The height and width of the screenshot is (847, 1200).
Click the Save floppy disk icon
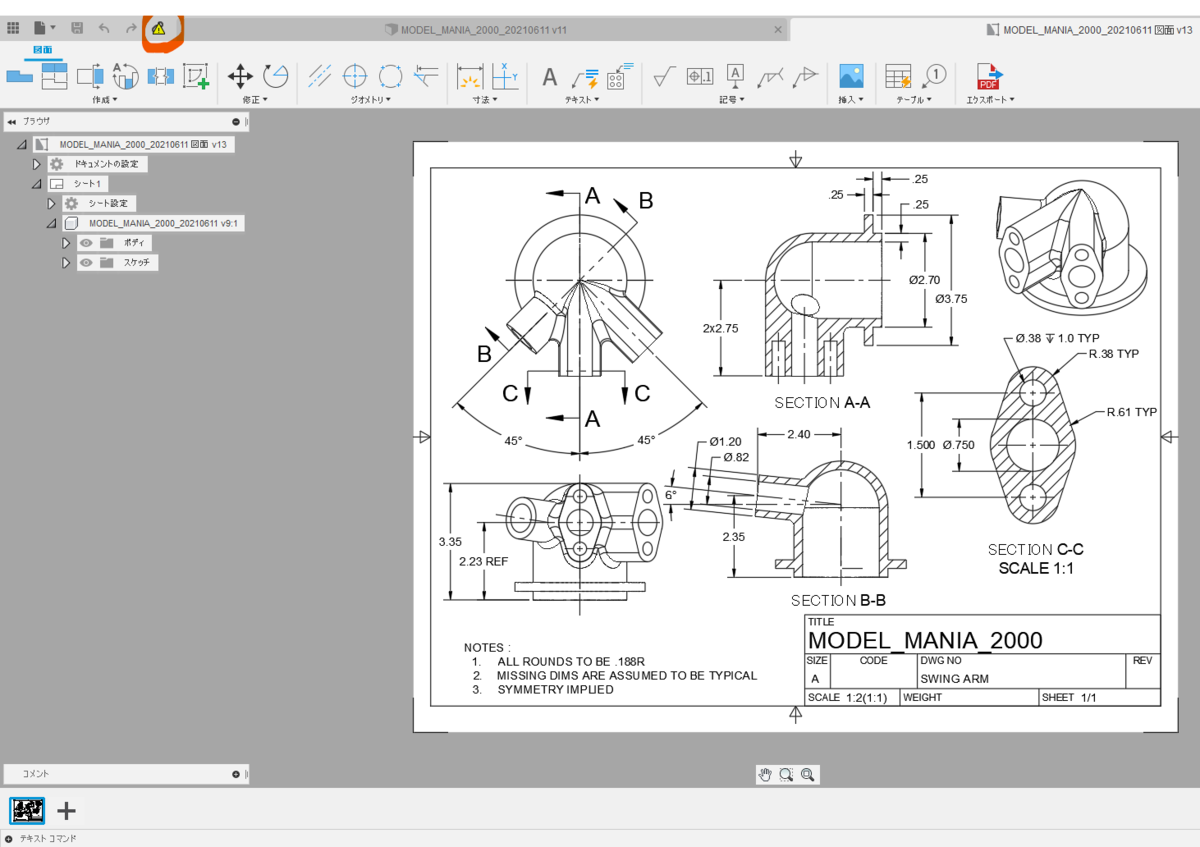(78, 28)
